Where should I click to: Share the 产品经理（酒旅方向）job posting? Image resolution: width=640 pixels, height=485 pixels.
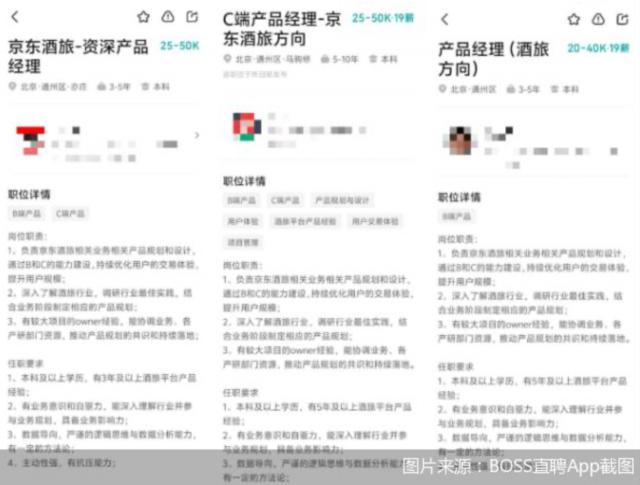[622, 19]
